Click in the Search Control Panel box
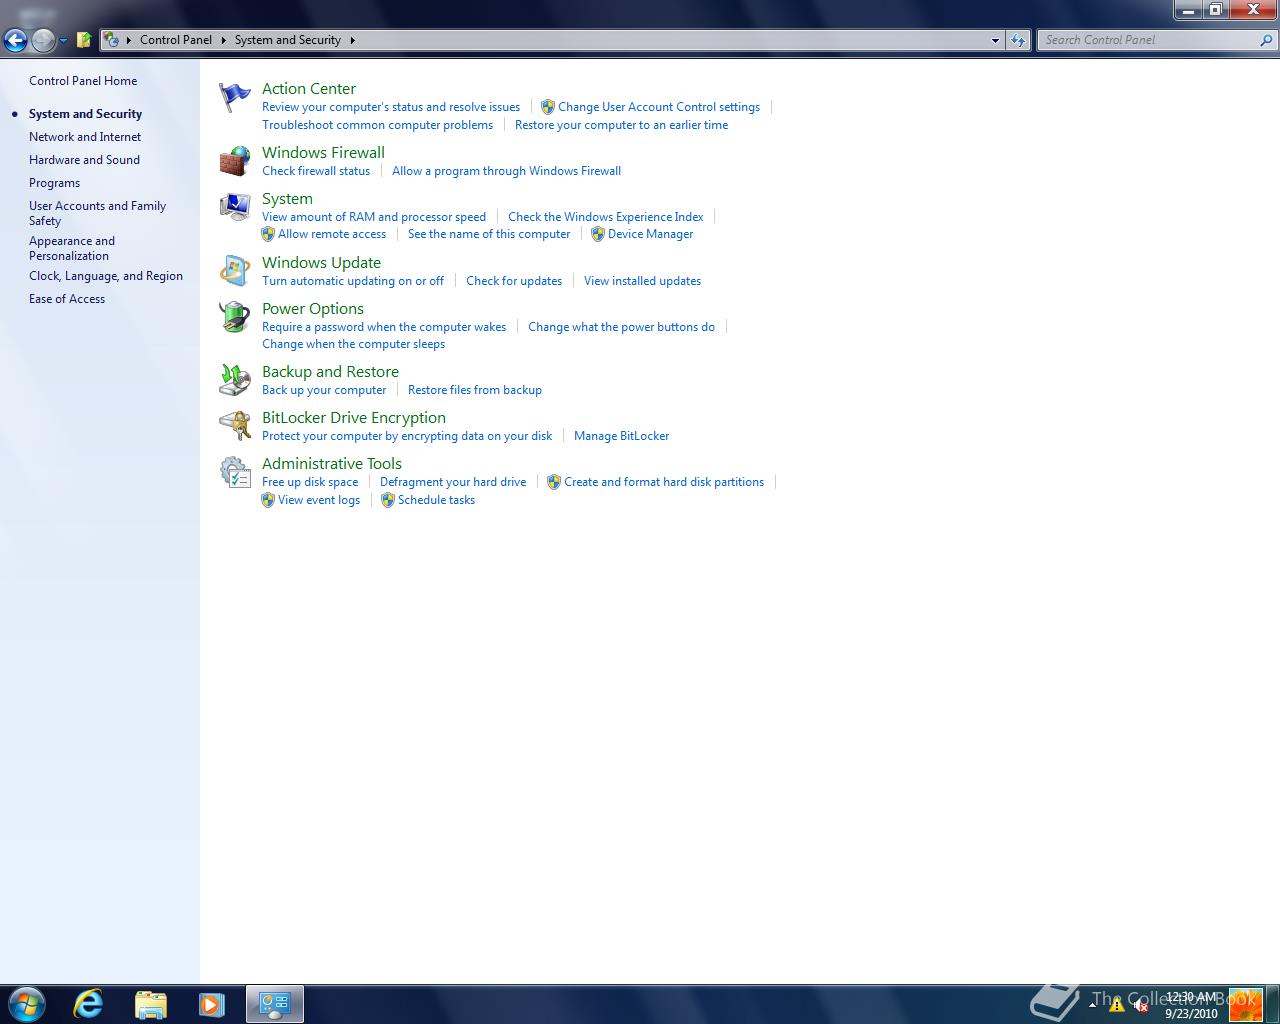The image size is (1280, 1024). click(x=1148, y=40)
